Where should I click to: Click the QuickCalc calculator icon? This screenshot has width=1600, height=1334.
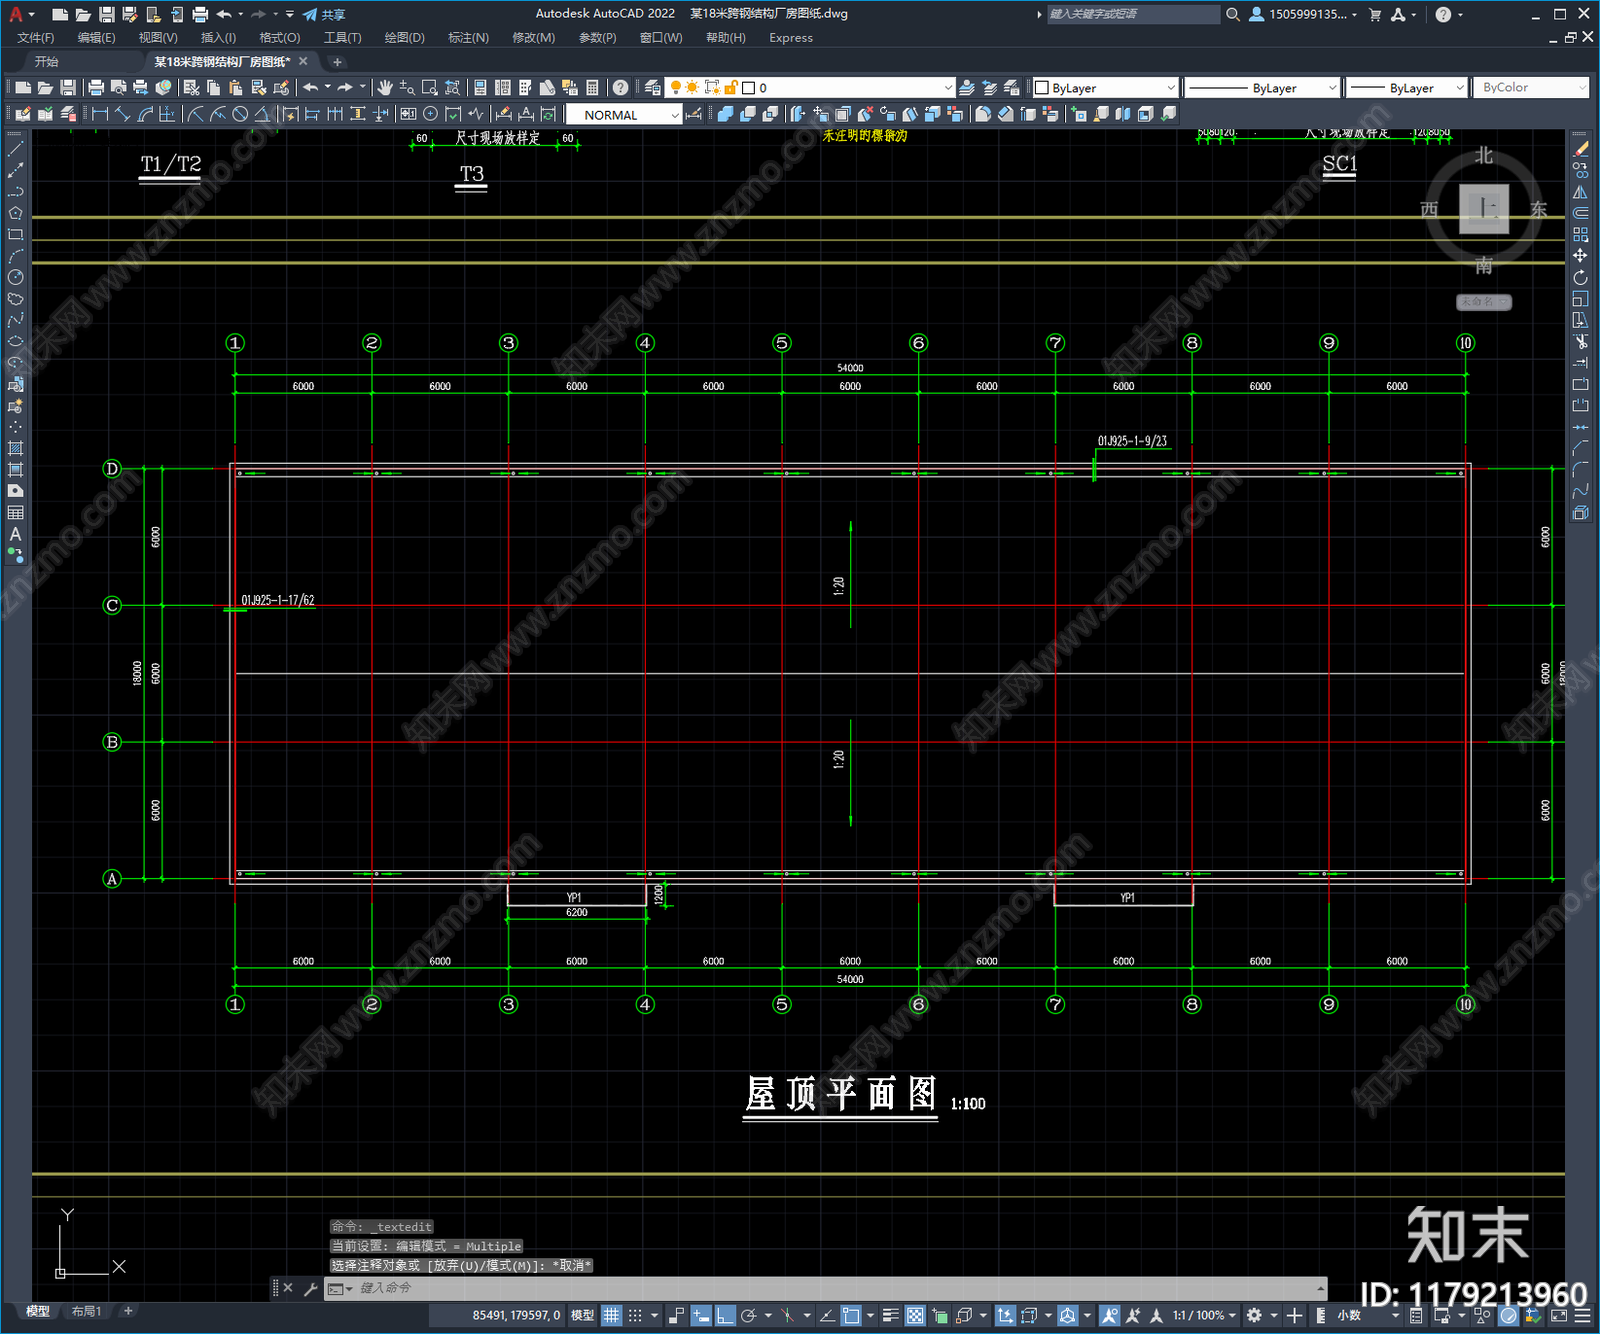coord(592,88)
